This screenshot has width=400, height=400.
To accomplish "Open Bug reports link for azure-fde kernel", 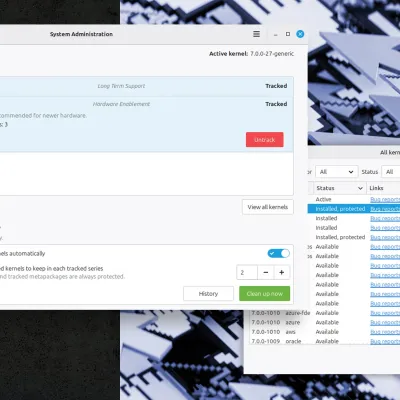I will (385, 313).
